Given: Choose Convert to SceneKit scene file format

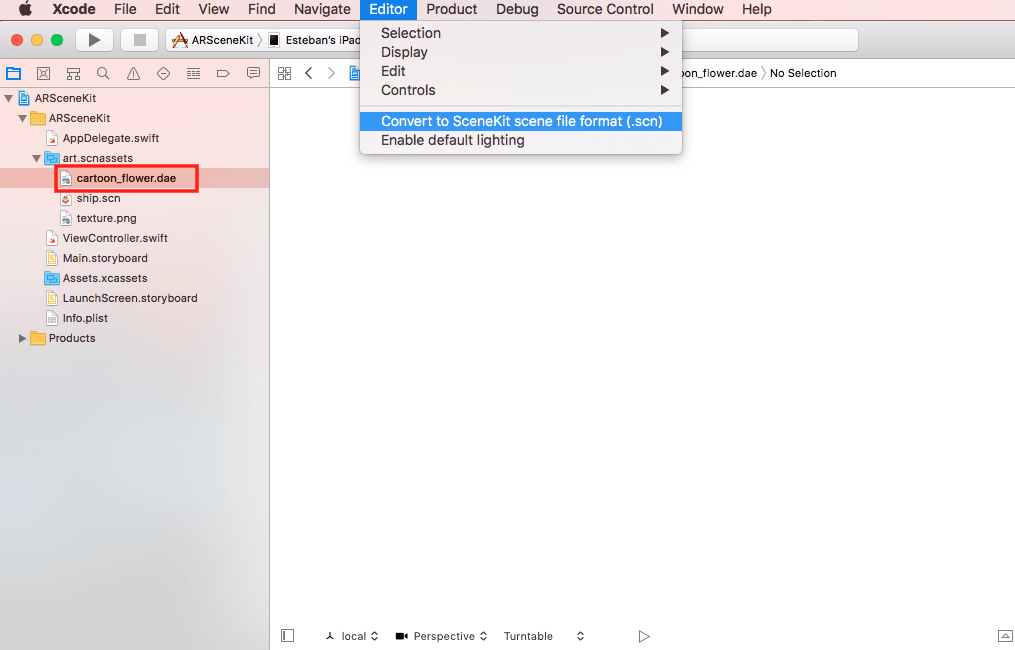Looking at the screenshot, I should pos(520,121).
